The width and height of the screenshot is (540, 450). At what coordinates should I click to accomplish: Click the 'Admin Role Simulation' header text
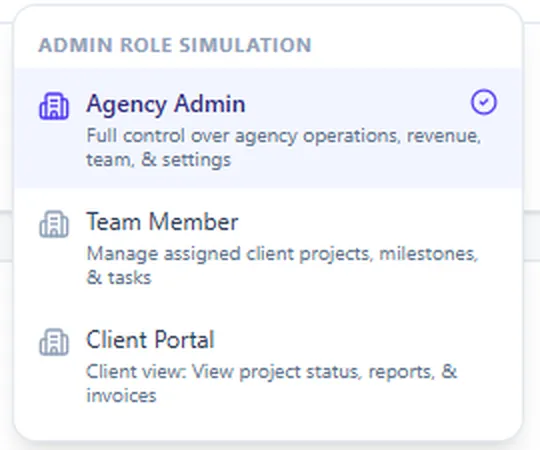tap(175, 45)
